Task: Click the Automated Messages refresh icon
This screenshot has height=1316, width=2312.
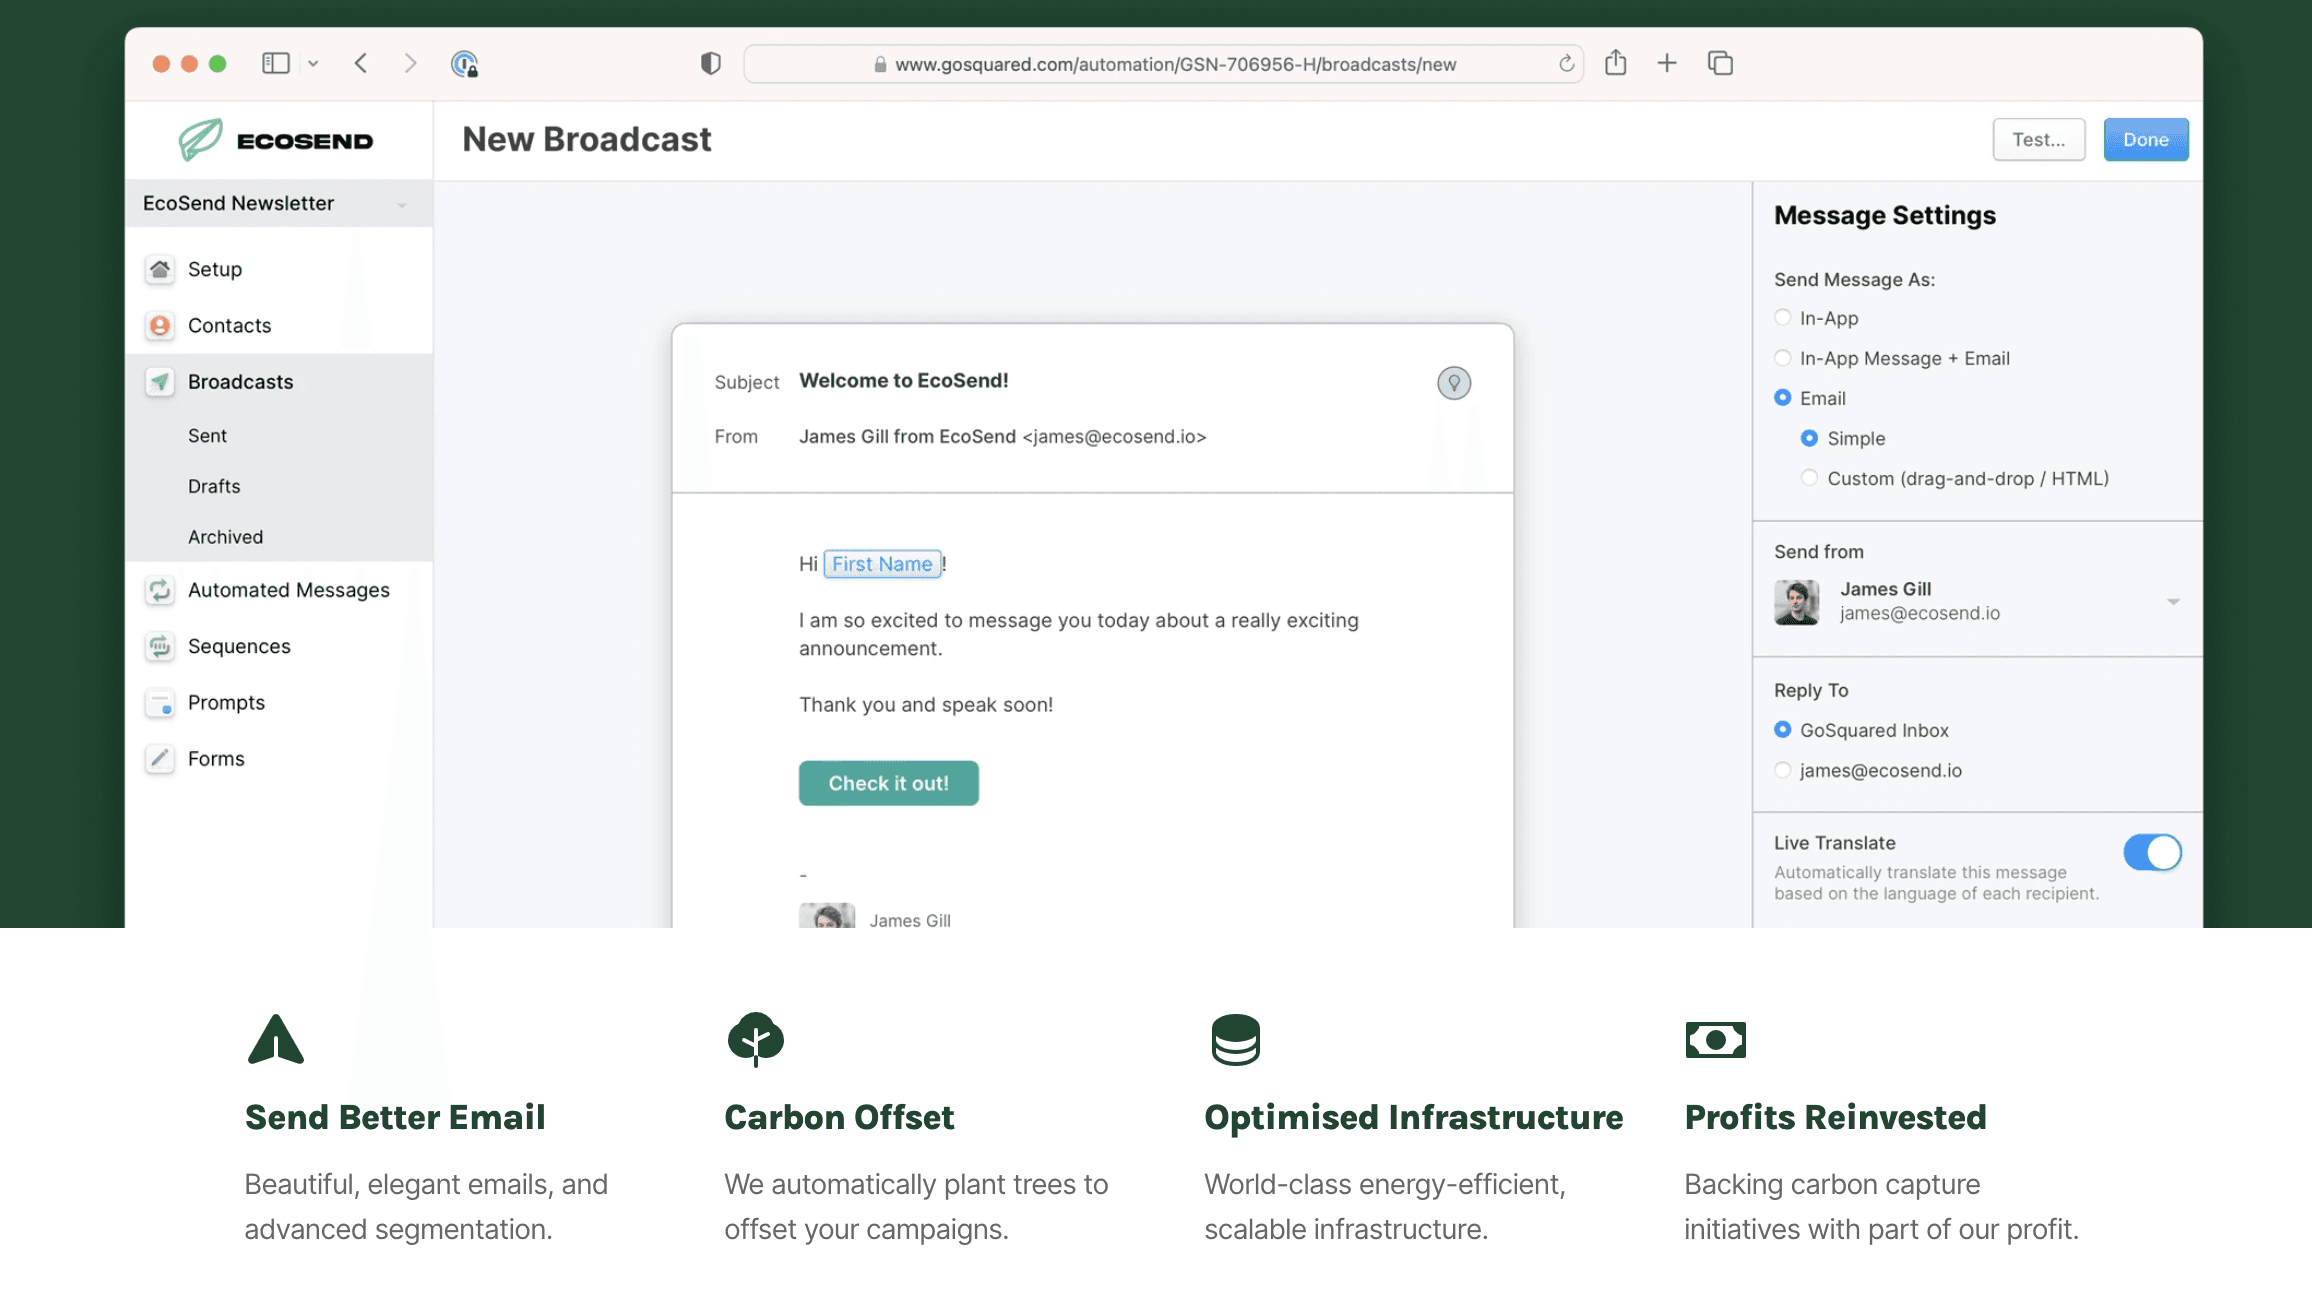Action: click(160, 590)
